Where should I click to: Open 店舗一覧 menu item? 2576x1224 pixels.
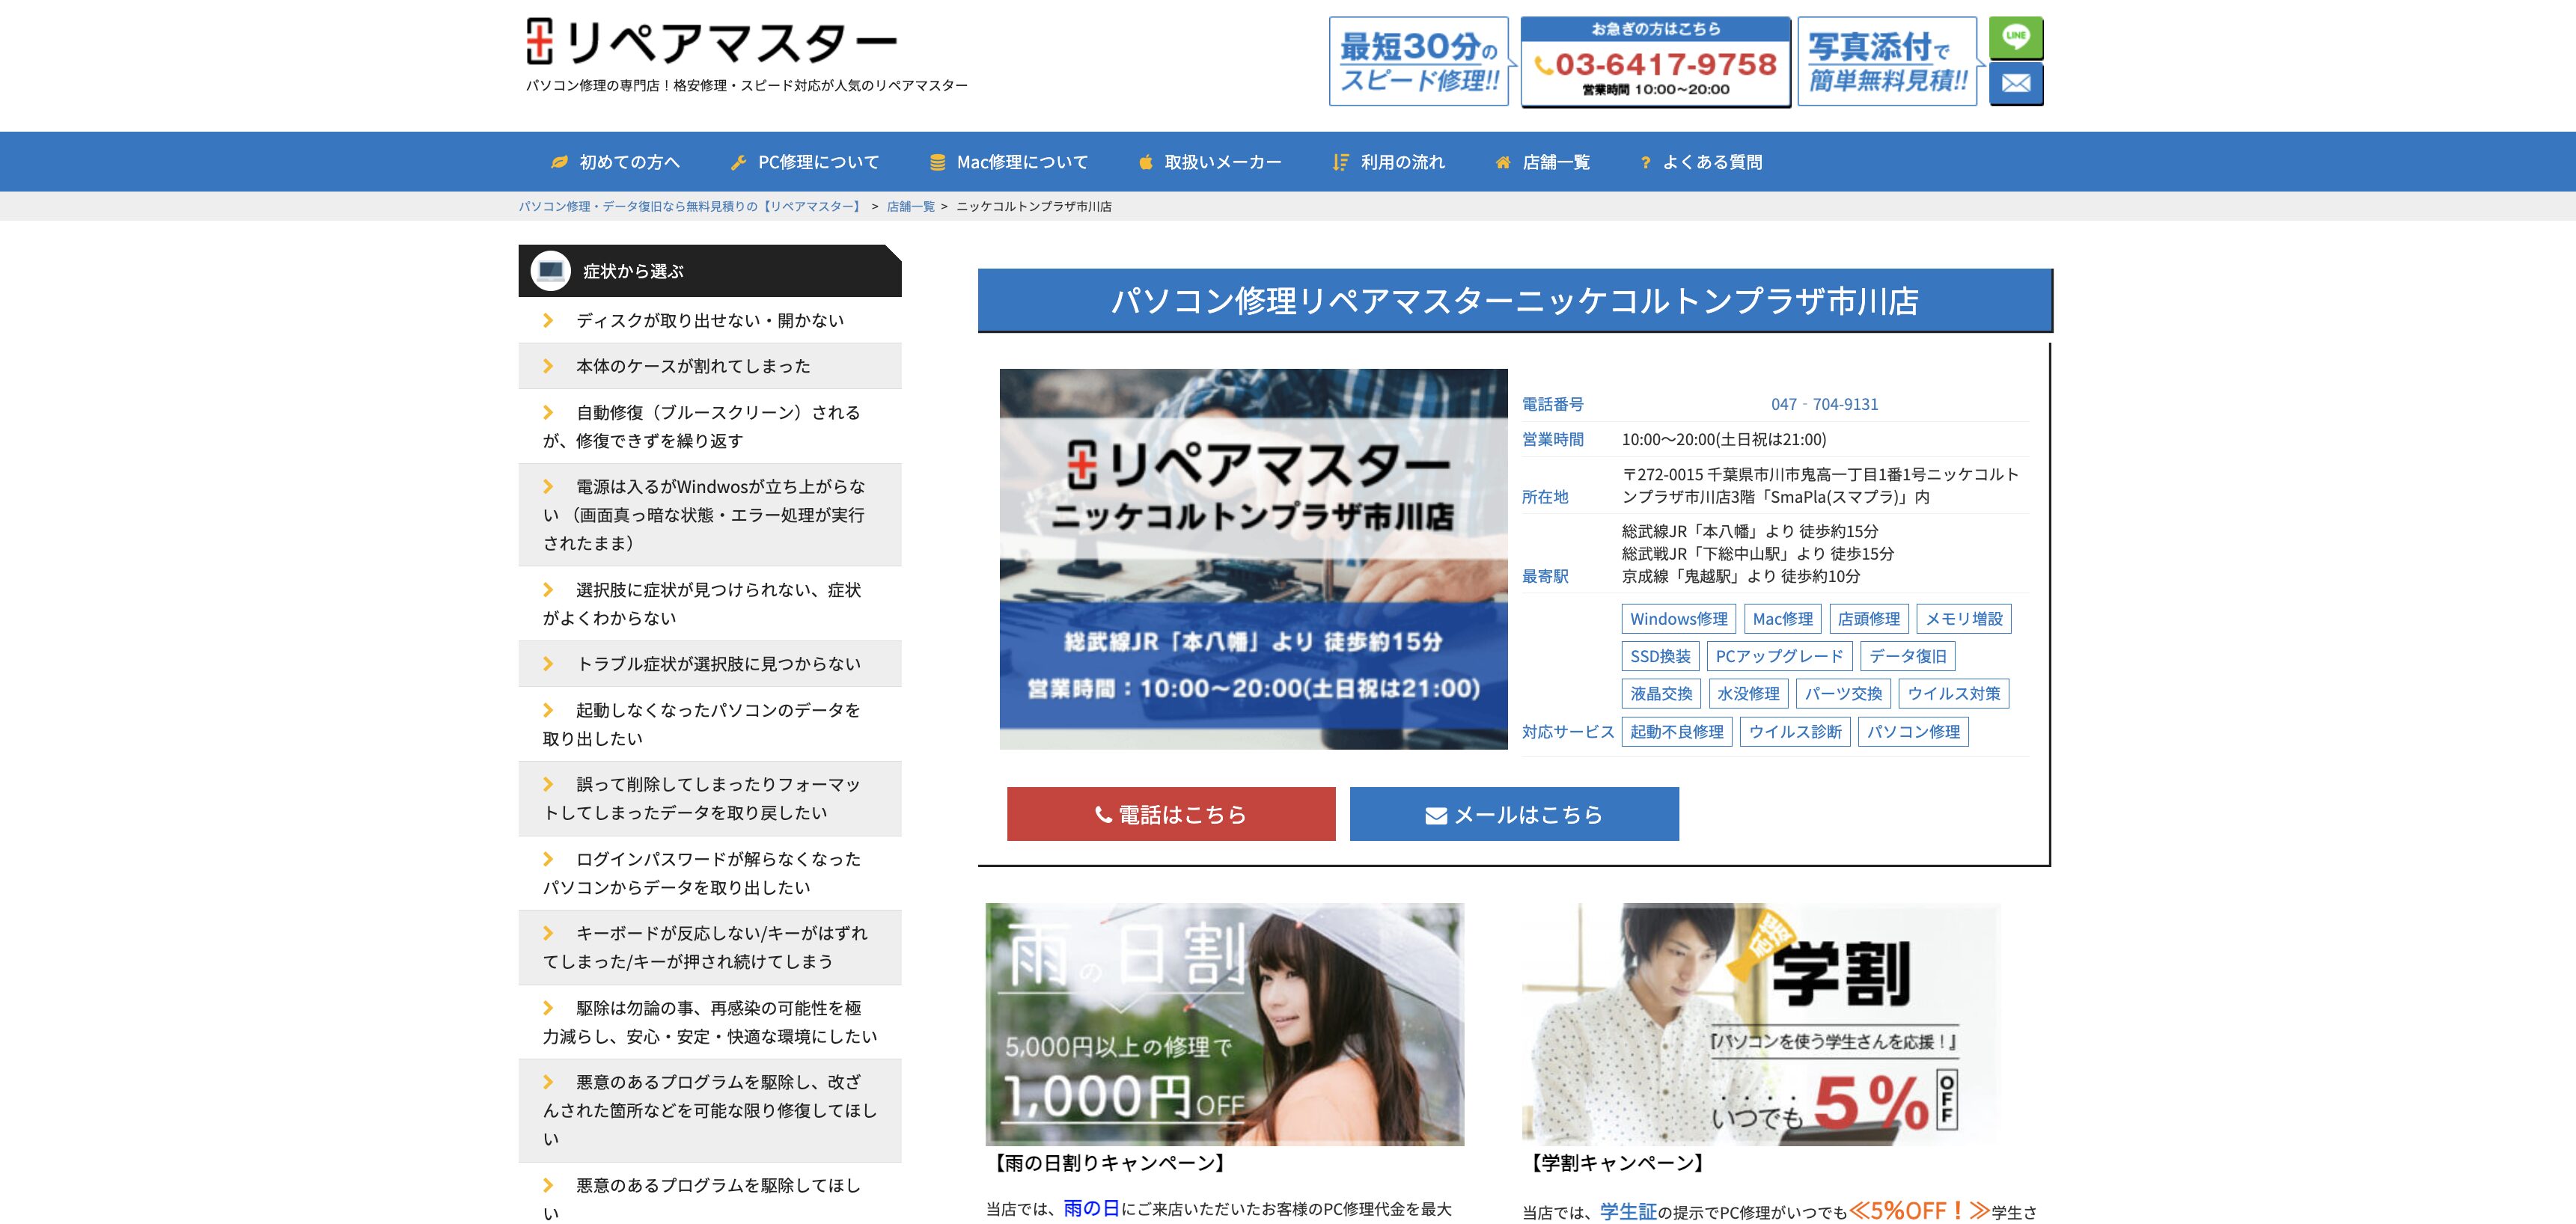coord(1542,162)
